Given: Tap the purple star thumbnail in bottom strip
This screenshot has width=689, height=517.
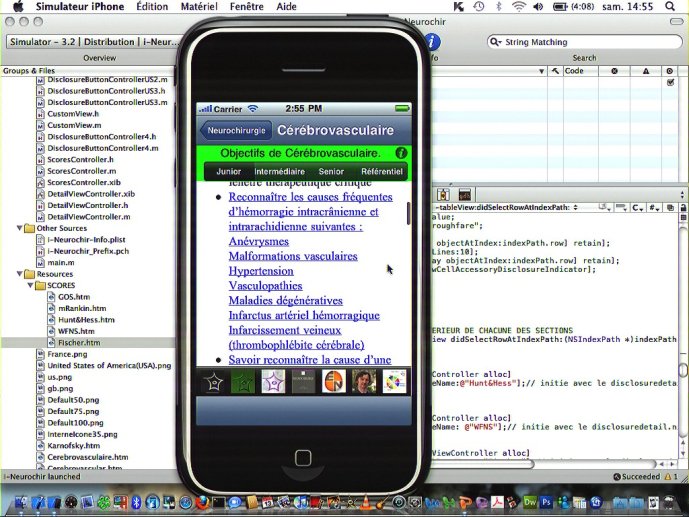Looking at the screenshot, I should 273,381.
